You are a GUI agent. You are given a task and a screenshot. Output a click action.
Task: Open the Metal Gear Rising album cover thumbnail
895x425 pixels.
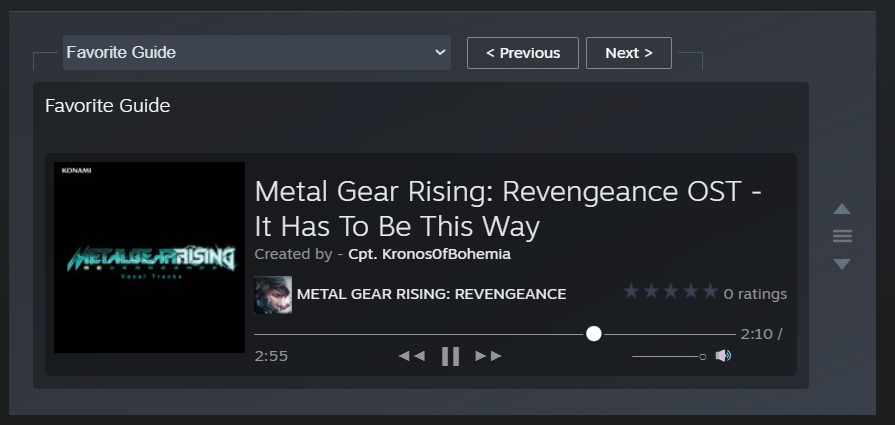tap(150, 257)
